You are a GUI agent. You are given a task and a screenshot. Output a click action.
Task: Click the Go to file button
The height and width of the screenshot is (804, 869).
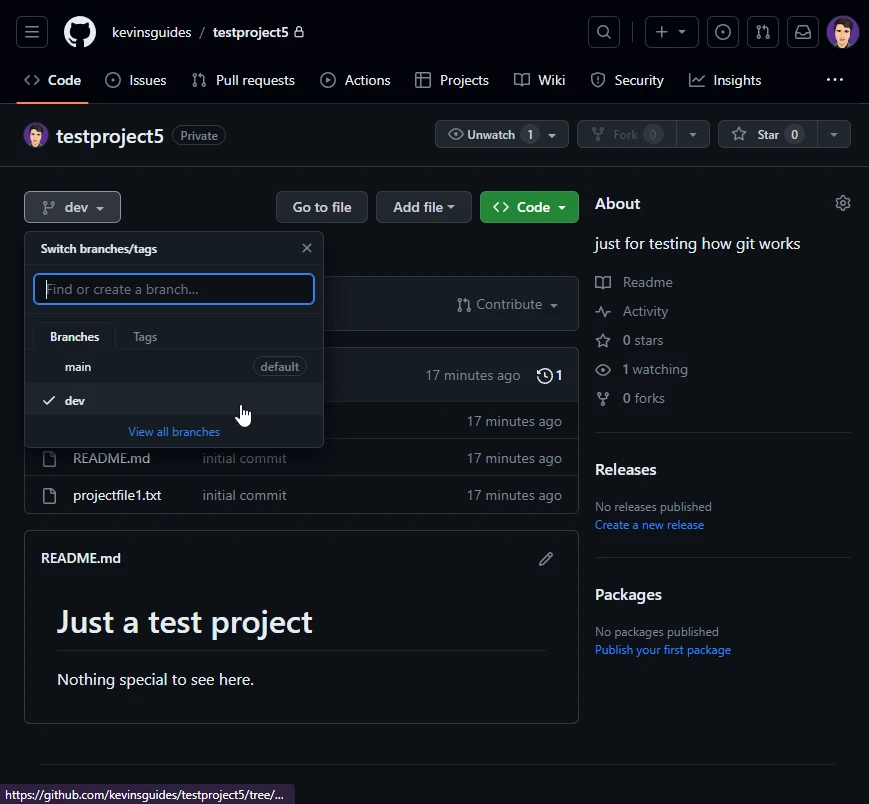tap(321, 207)
